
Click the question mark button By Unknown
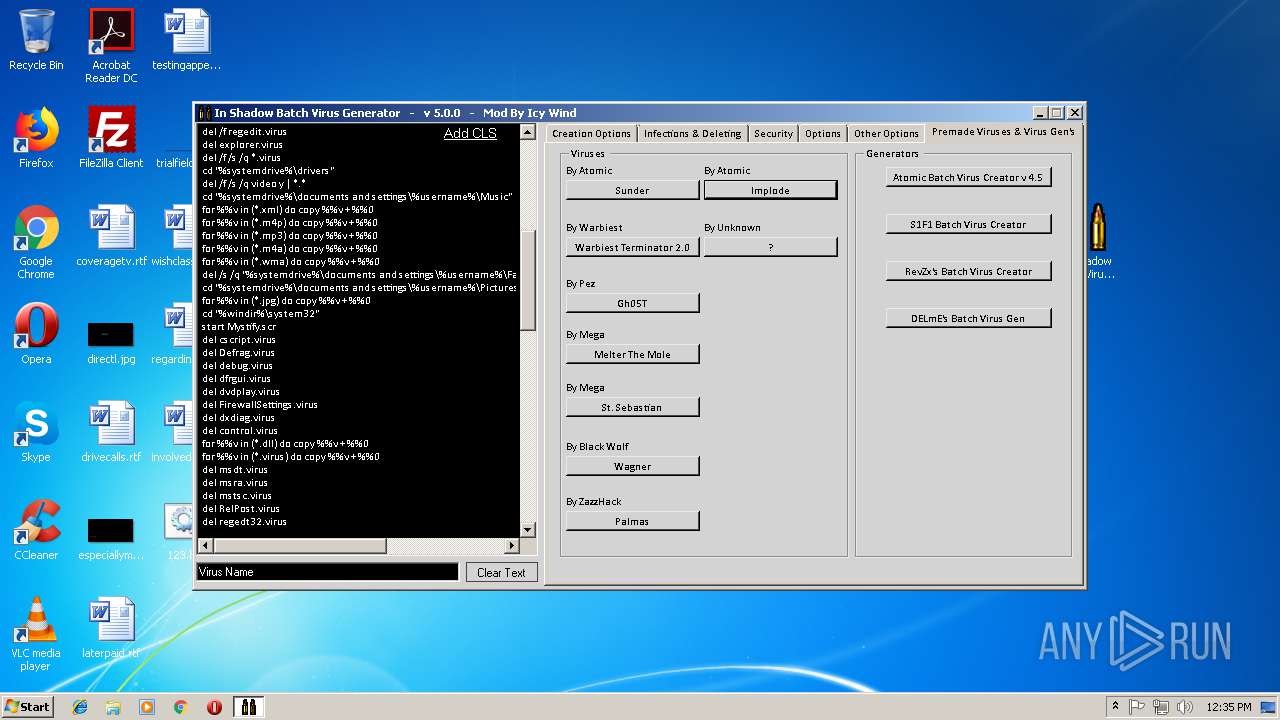point(770,247)
